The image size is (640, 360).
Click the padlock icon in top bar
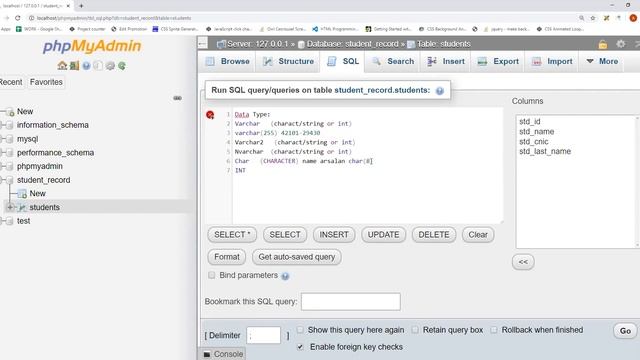pyautogui.click(x=602, y=44)
